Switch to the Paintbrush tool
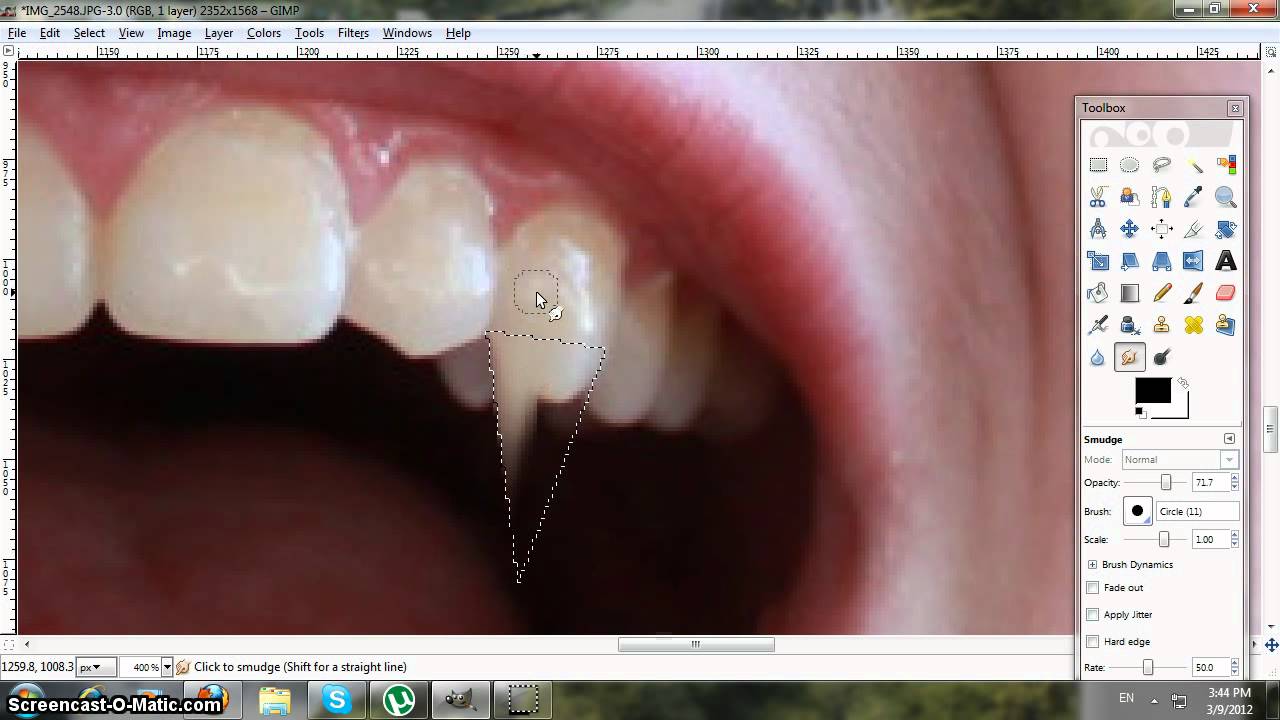 tap(1193, 293)
